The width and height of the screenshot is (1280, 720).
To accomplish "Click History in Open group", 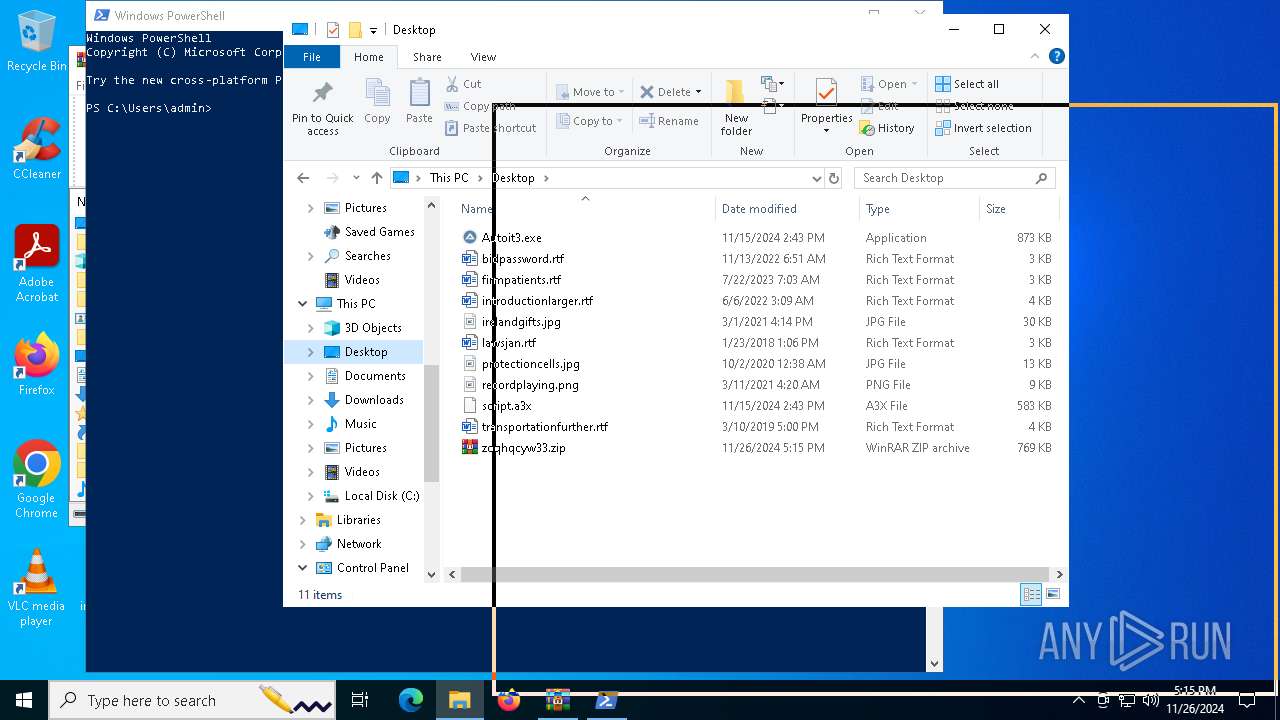I will 887,128.
